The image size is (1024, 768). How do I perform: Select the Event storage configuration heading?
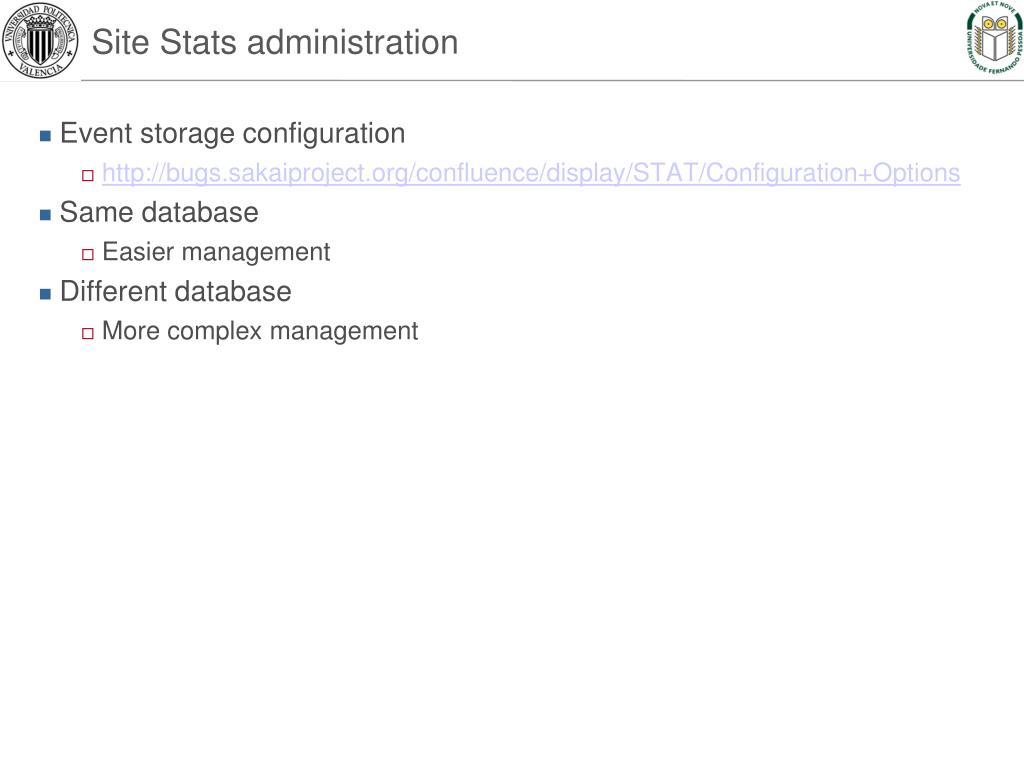coord(232,134)
